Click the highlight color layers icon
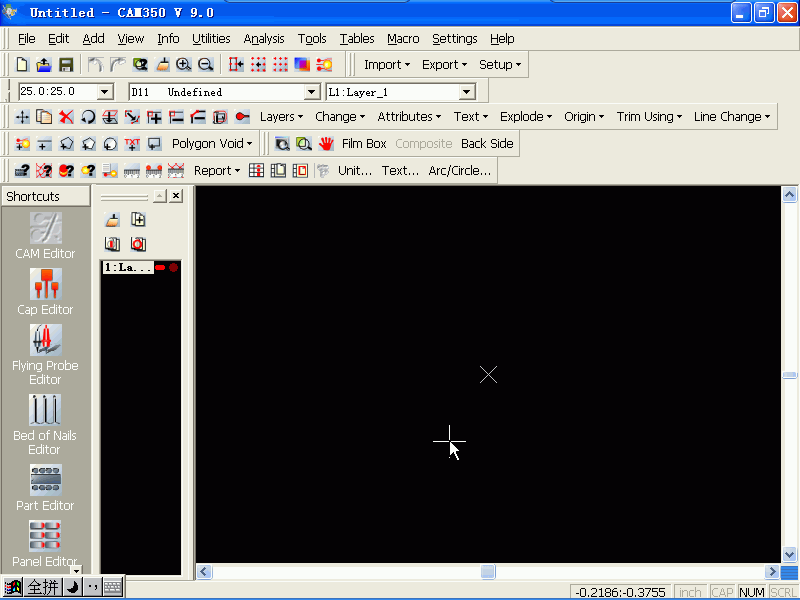This screenshot has width=800, height=600. tap(302, 64)
